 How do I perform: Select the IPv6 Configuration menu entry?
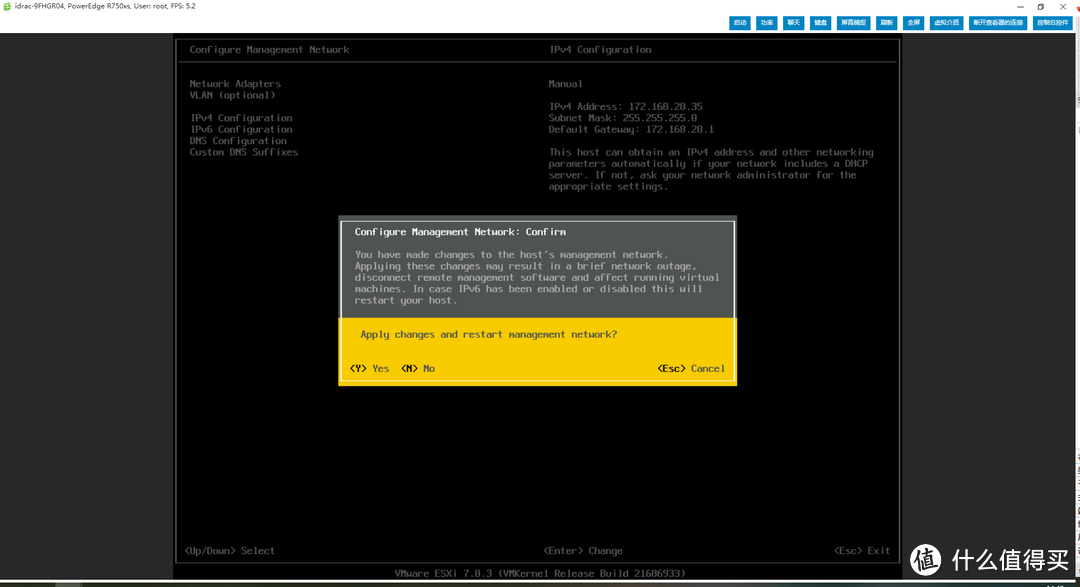241,130
